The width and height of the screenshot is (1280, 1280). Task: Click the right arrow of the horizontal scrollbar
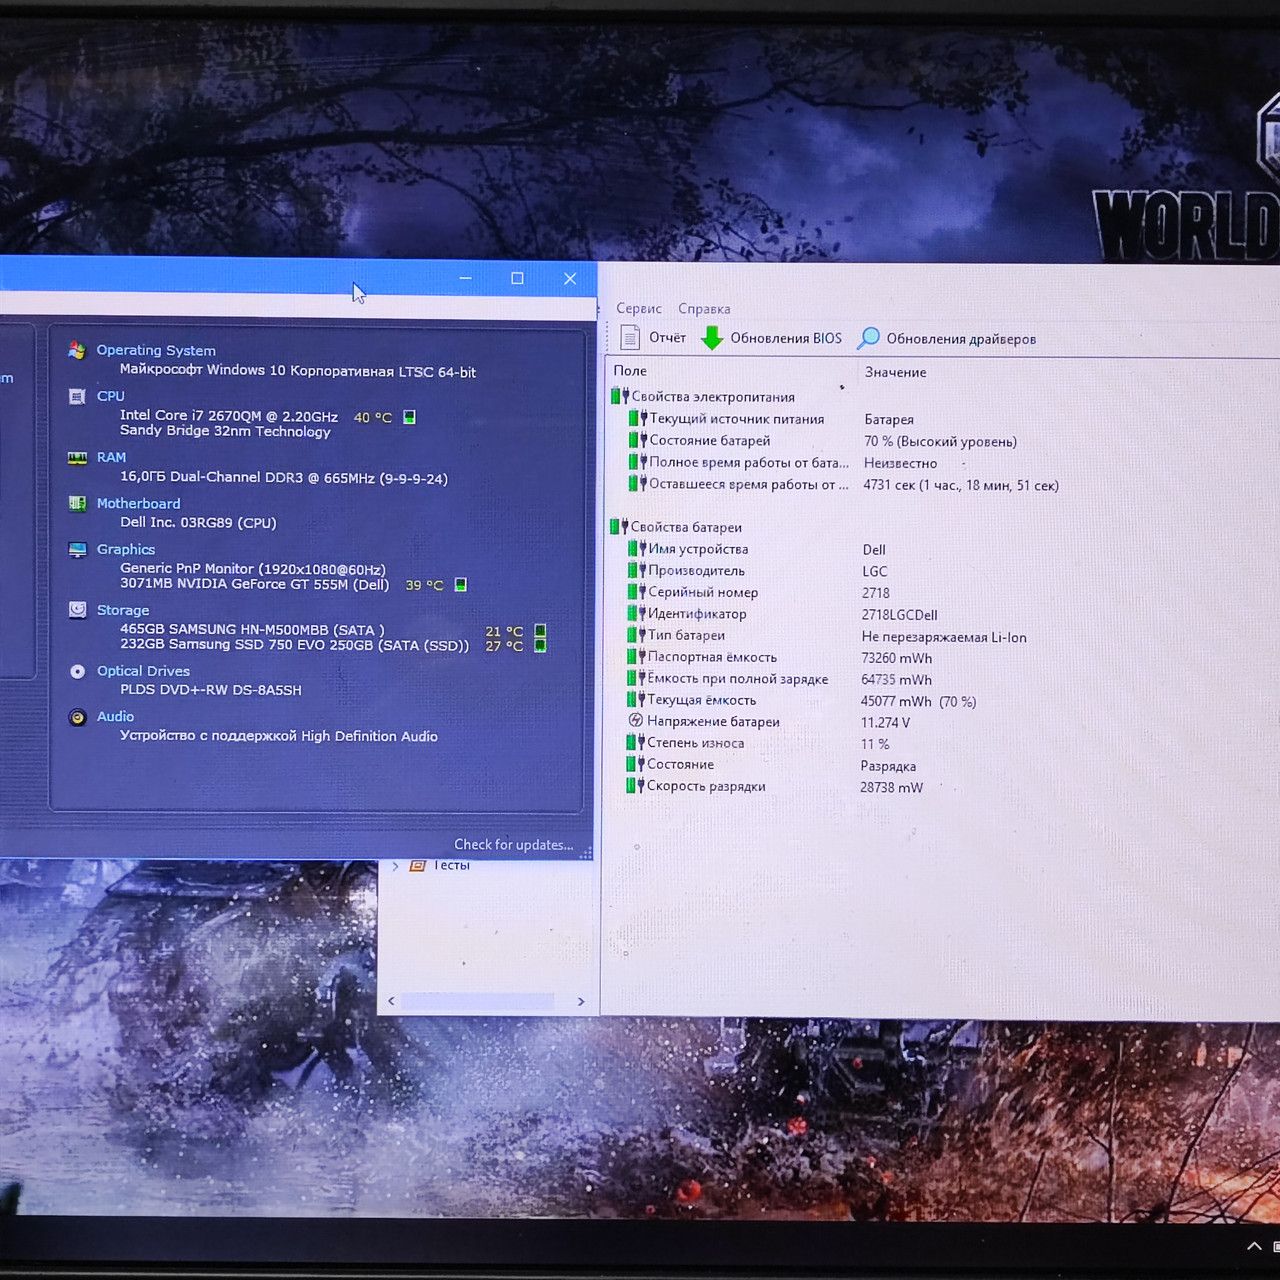coord(581,1001)
